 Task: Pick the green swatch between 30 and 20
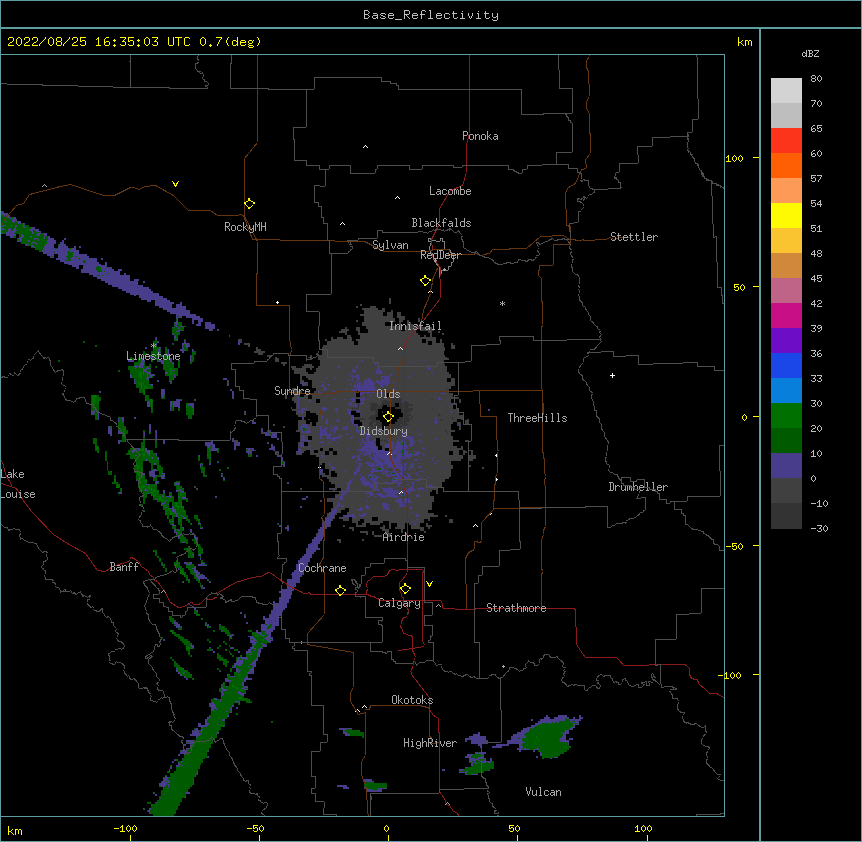click(786, 416)
